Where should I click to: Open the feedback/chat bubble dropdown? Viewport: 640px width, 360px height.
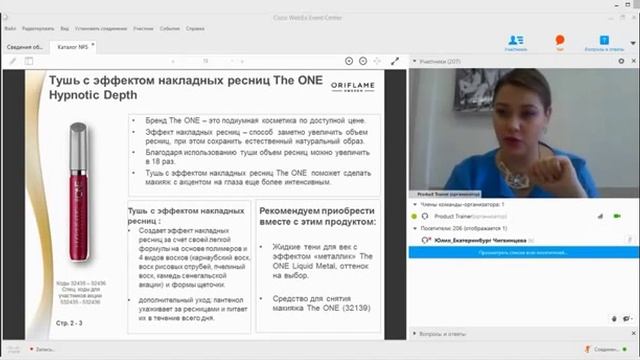[x=627, y=319]
